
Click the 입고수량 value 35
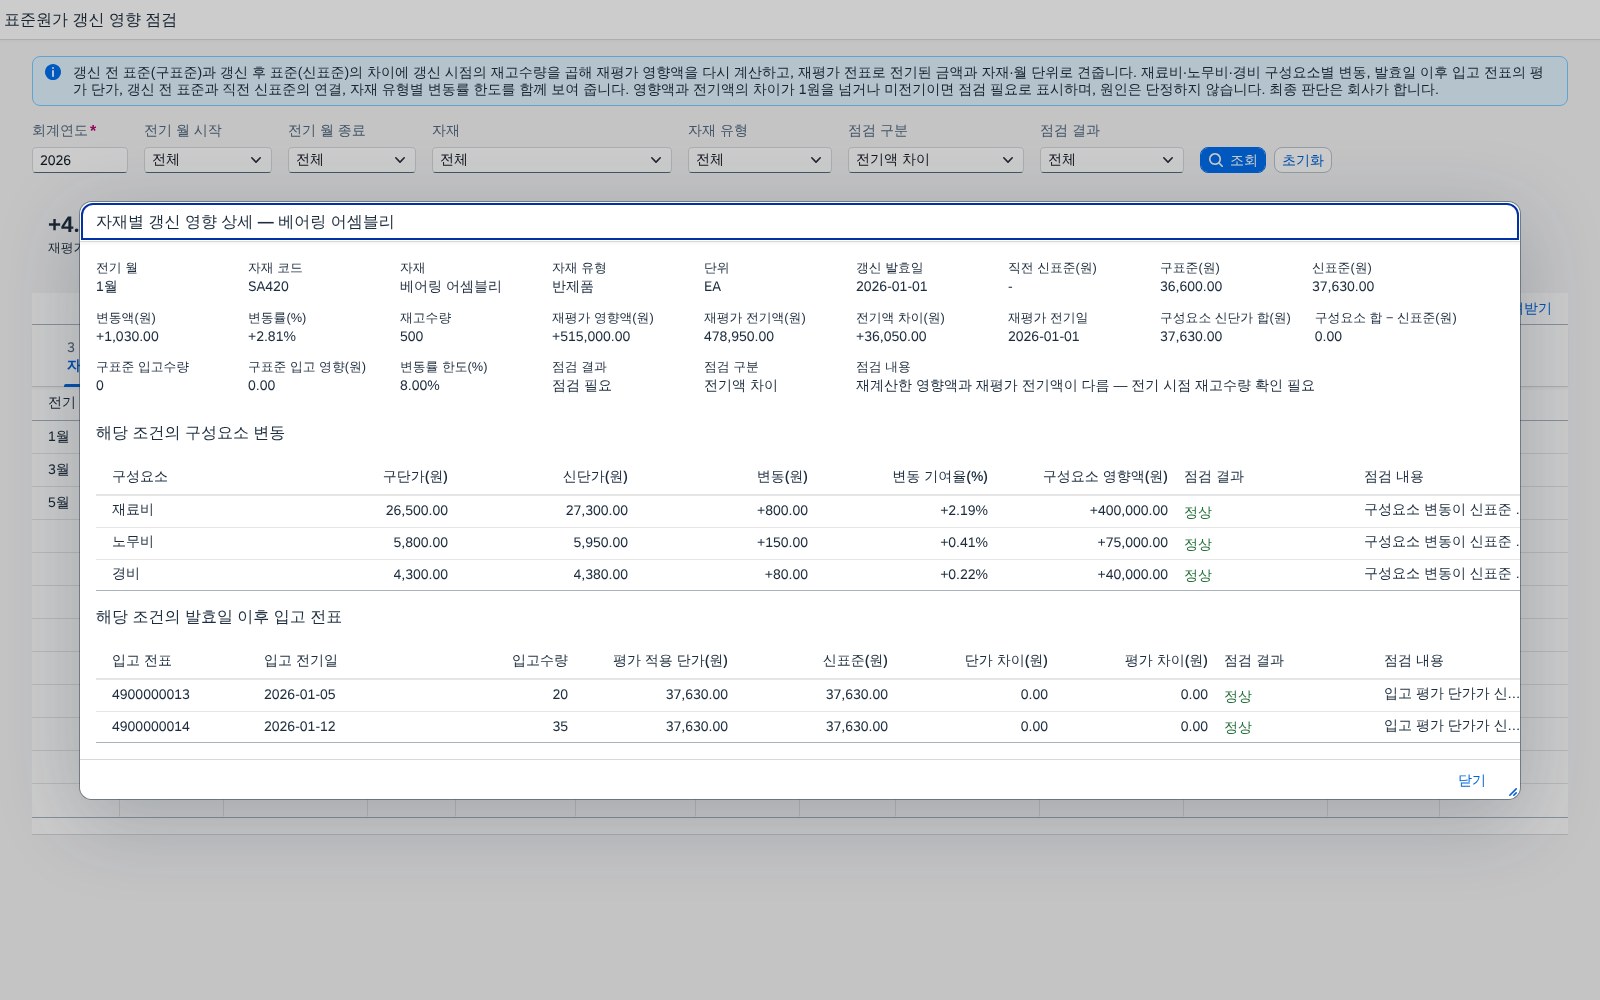(x=560, y=726)
